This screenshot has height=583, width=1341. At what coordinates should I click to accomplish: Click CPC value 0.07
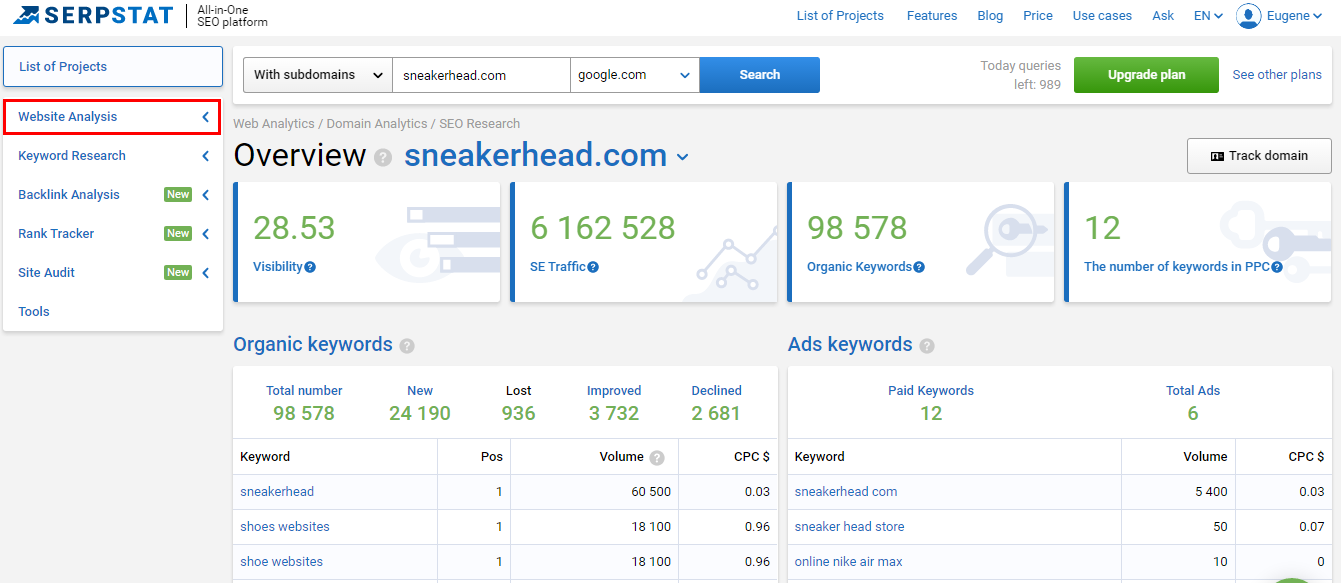(x=1312, y=527)
